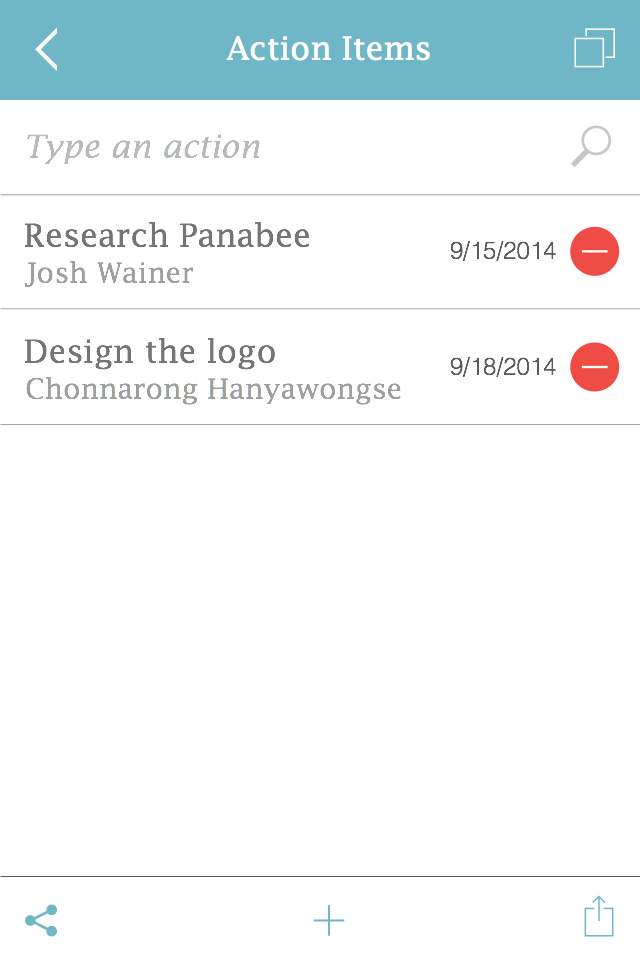Open the Research Panabee action title
Image resolution: width=640 pixels, height=960 pixels.
pos(167,236)
